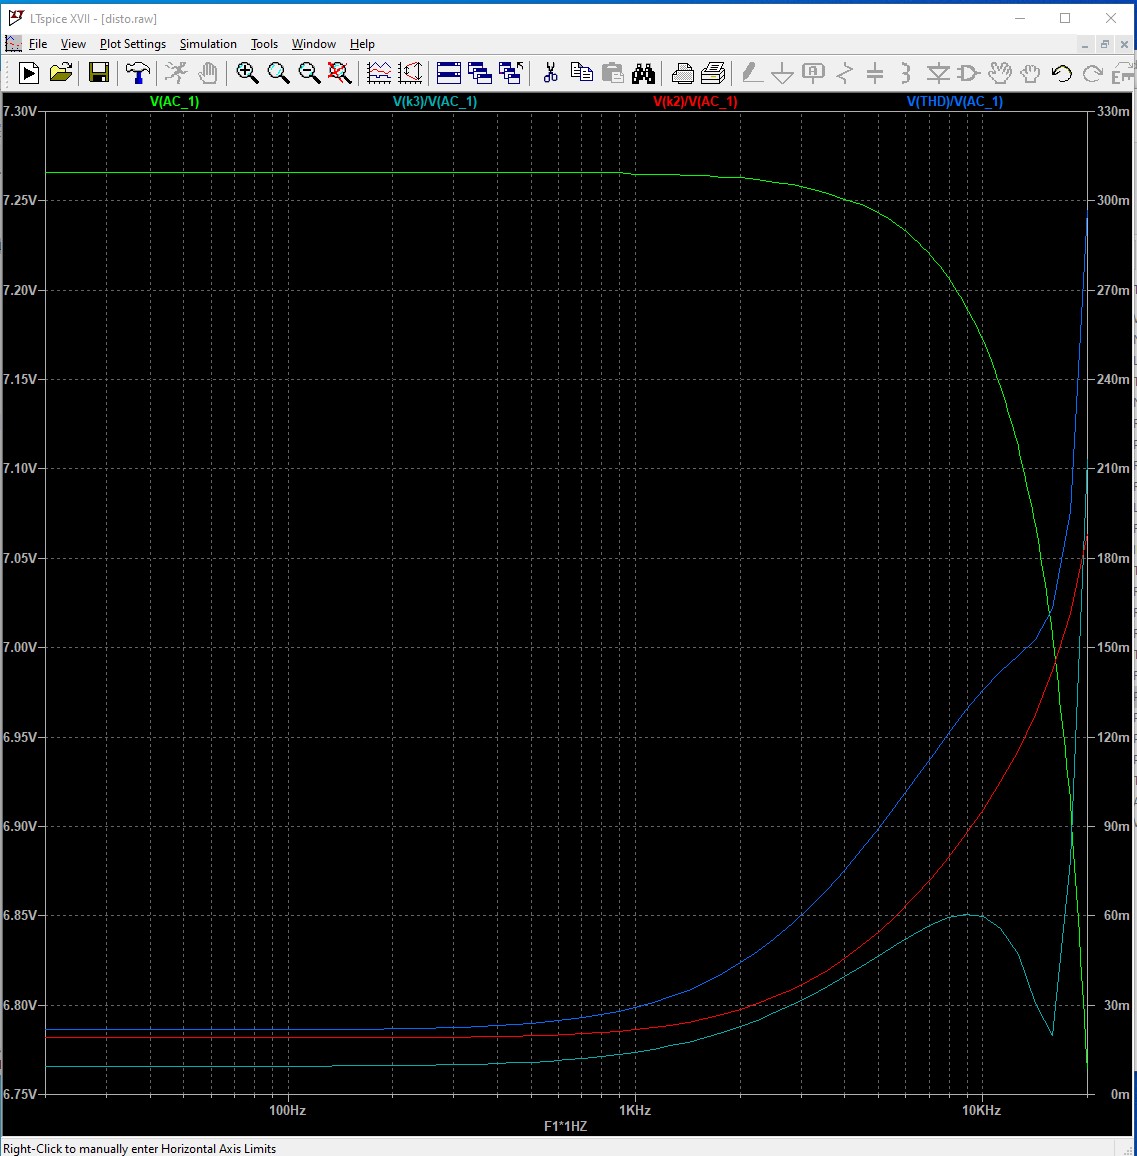Click the grayed ground symbol icon
The image size is (1137, 1156).
782,72
